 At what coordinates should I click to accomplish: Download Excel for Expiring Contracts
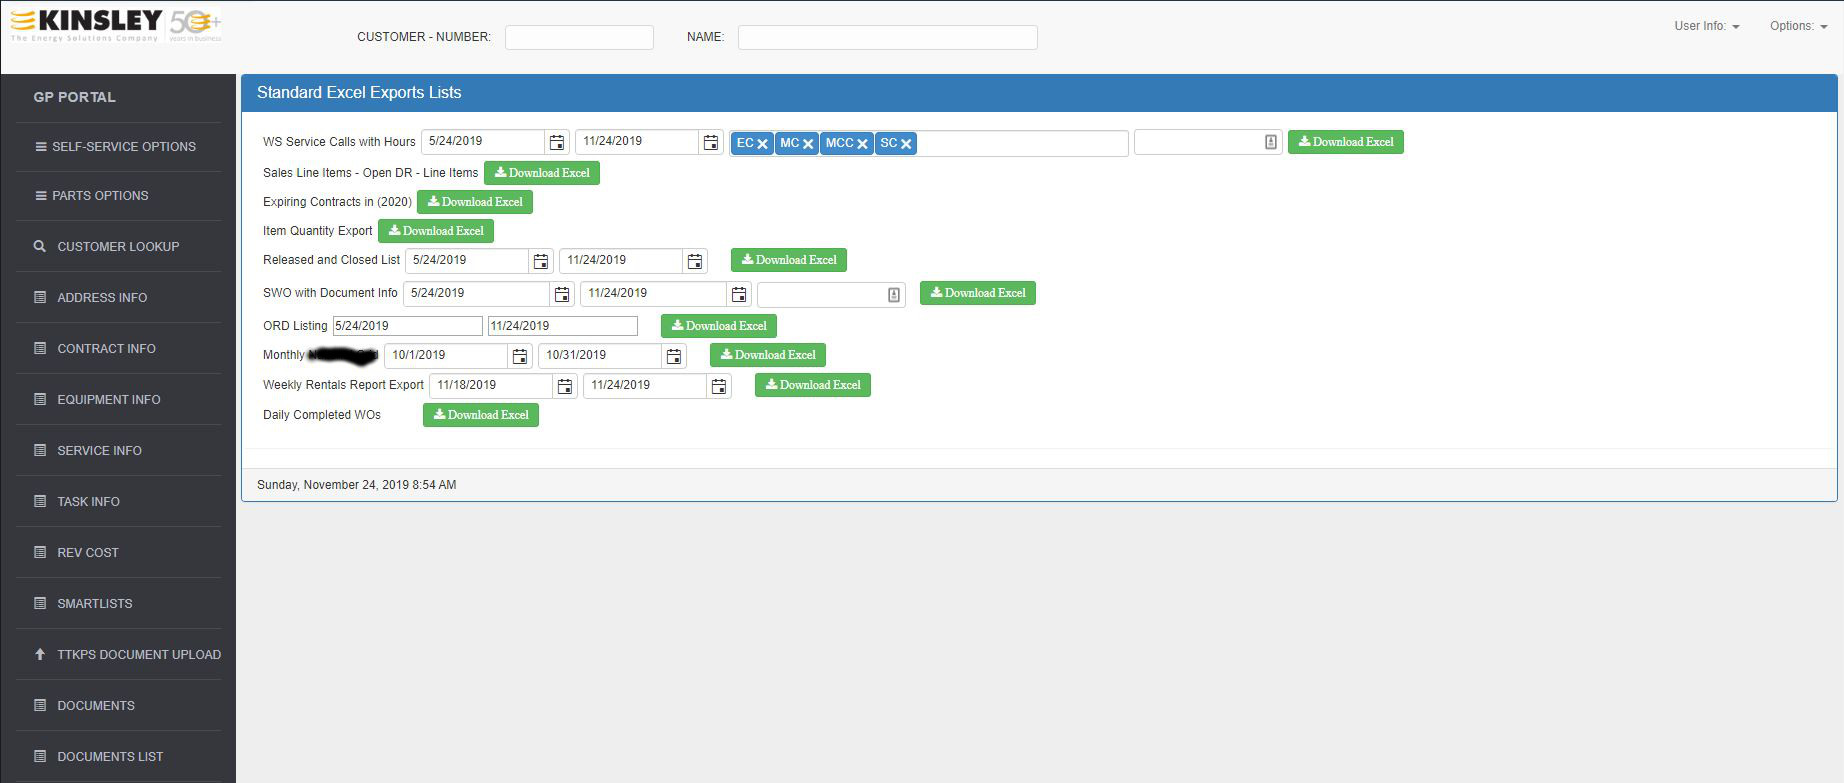click(x=475, y=202)
